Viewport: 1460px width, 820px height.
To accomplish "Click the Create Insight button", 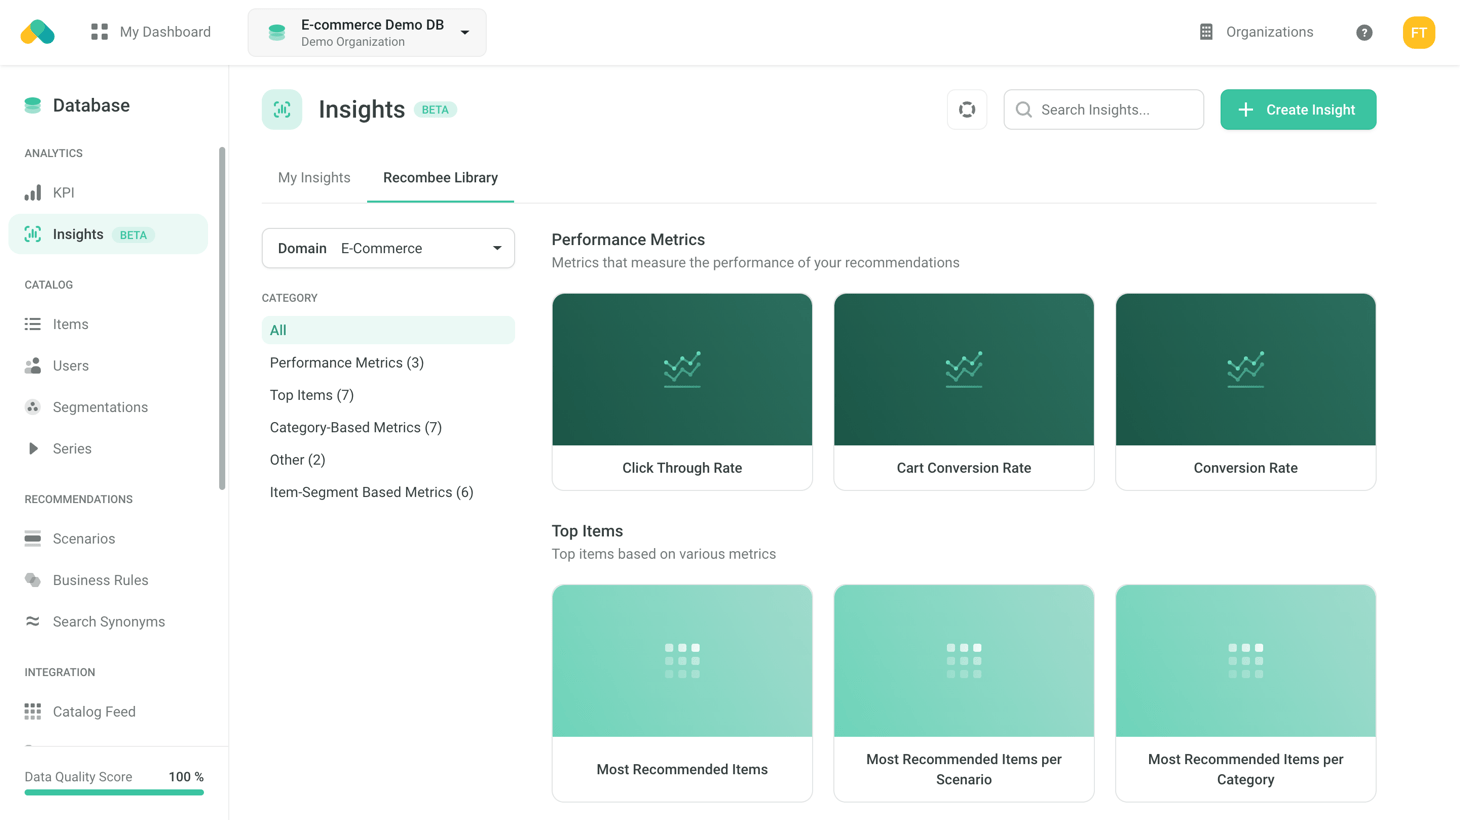I will point(1297,110).
